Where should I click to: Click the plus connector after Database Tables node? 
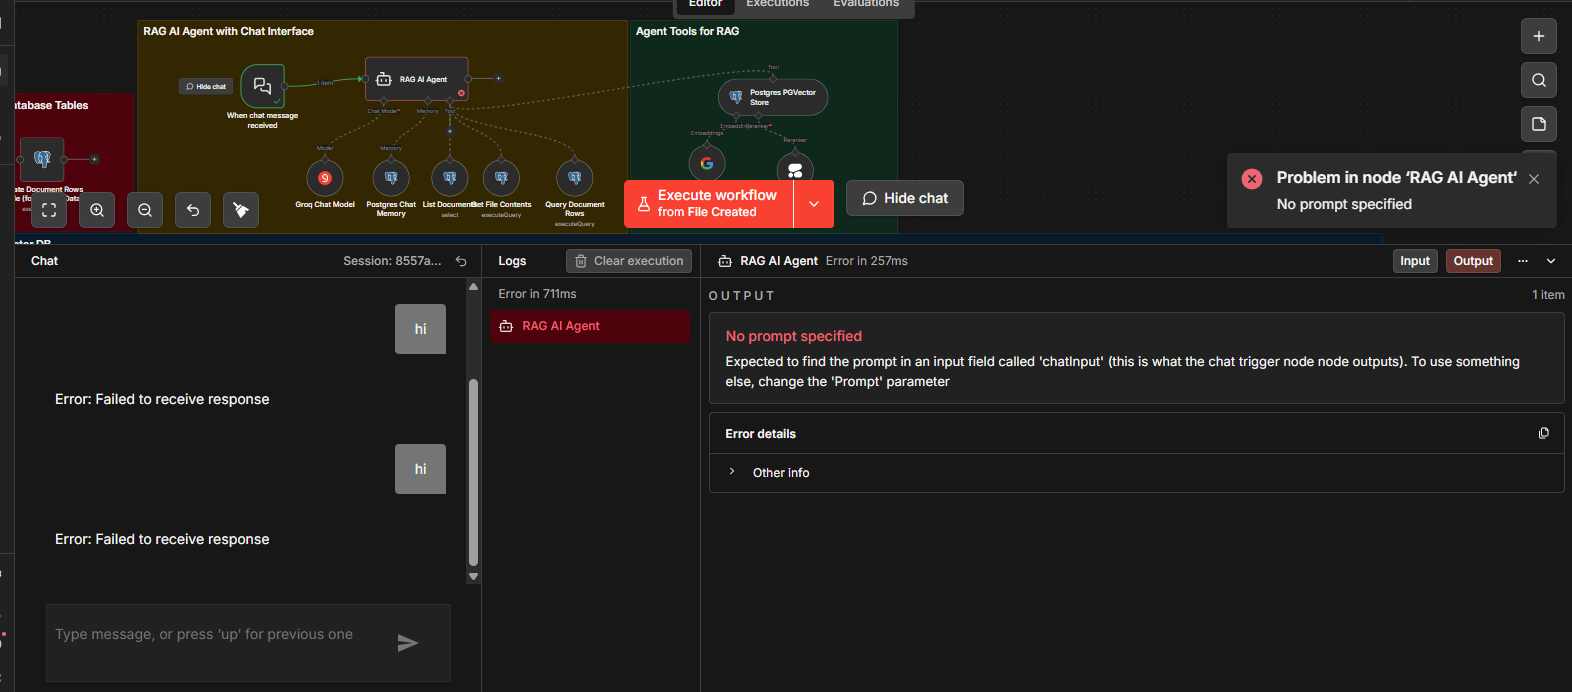(95, 159)
